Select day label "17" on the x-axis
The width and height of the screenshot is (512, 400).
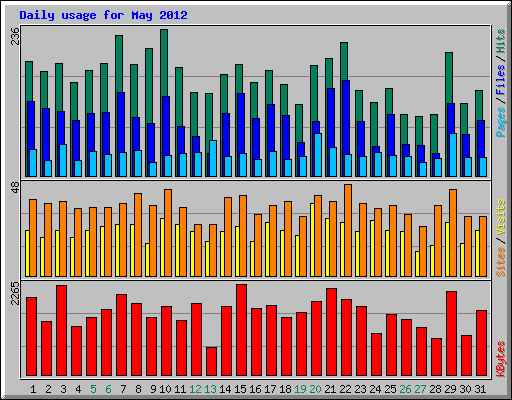270,389
